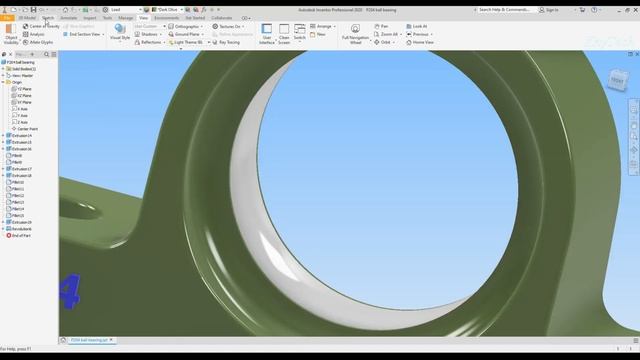The height and width of the screenshot is (360, 640).
Task: Open the File tab
Action: 7,18
